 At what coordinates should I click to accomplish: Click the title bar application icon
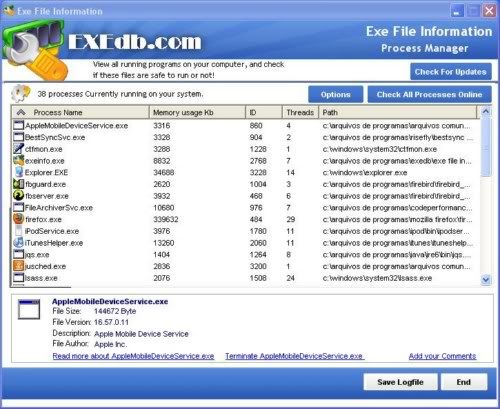(x=9, y=10)
